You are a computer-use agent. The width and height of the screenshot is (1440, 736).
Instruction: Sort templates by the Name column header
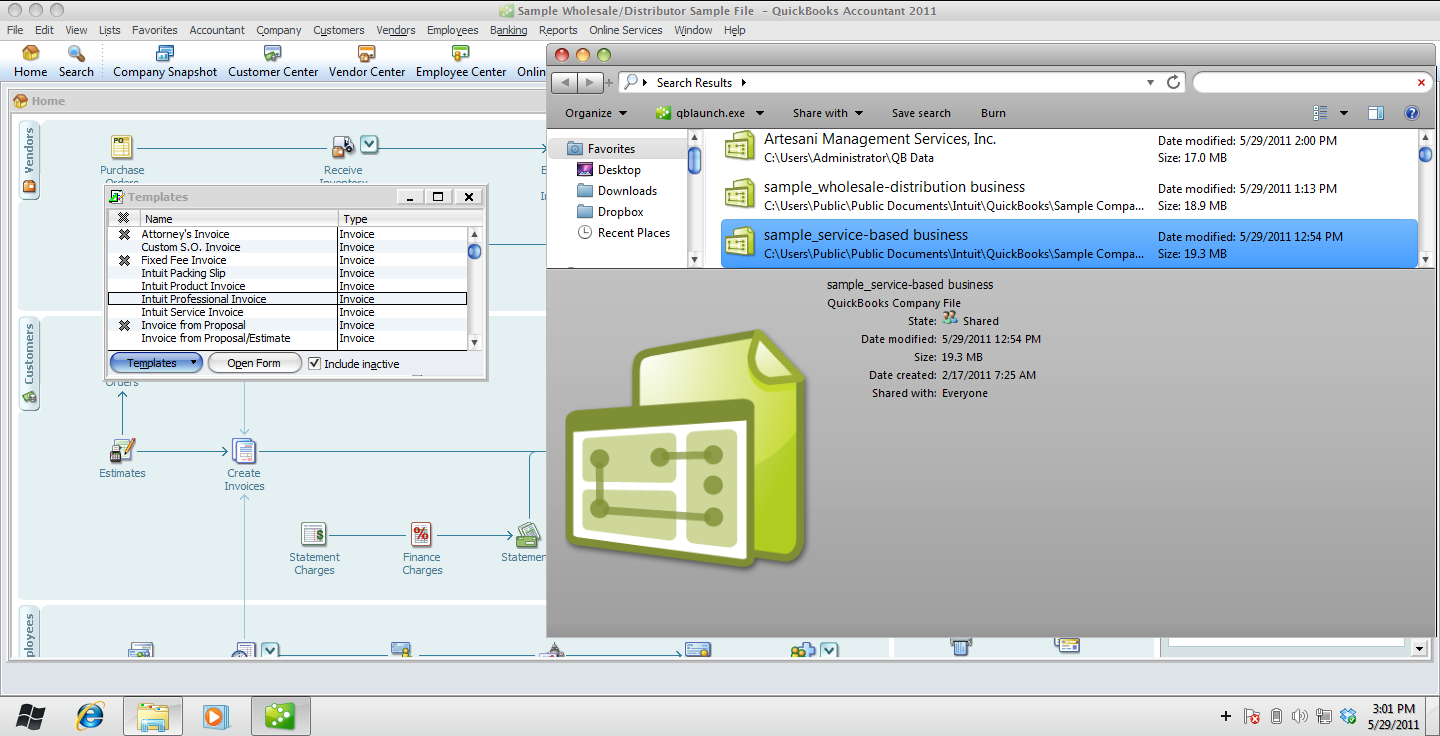pyautogui.click(x=238, y=218)
